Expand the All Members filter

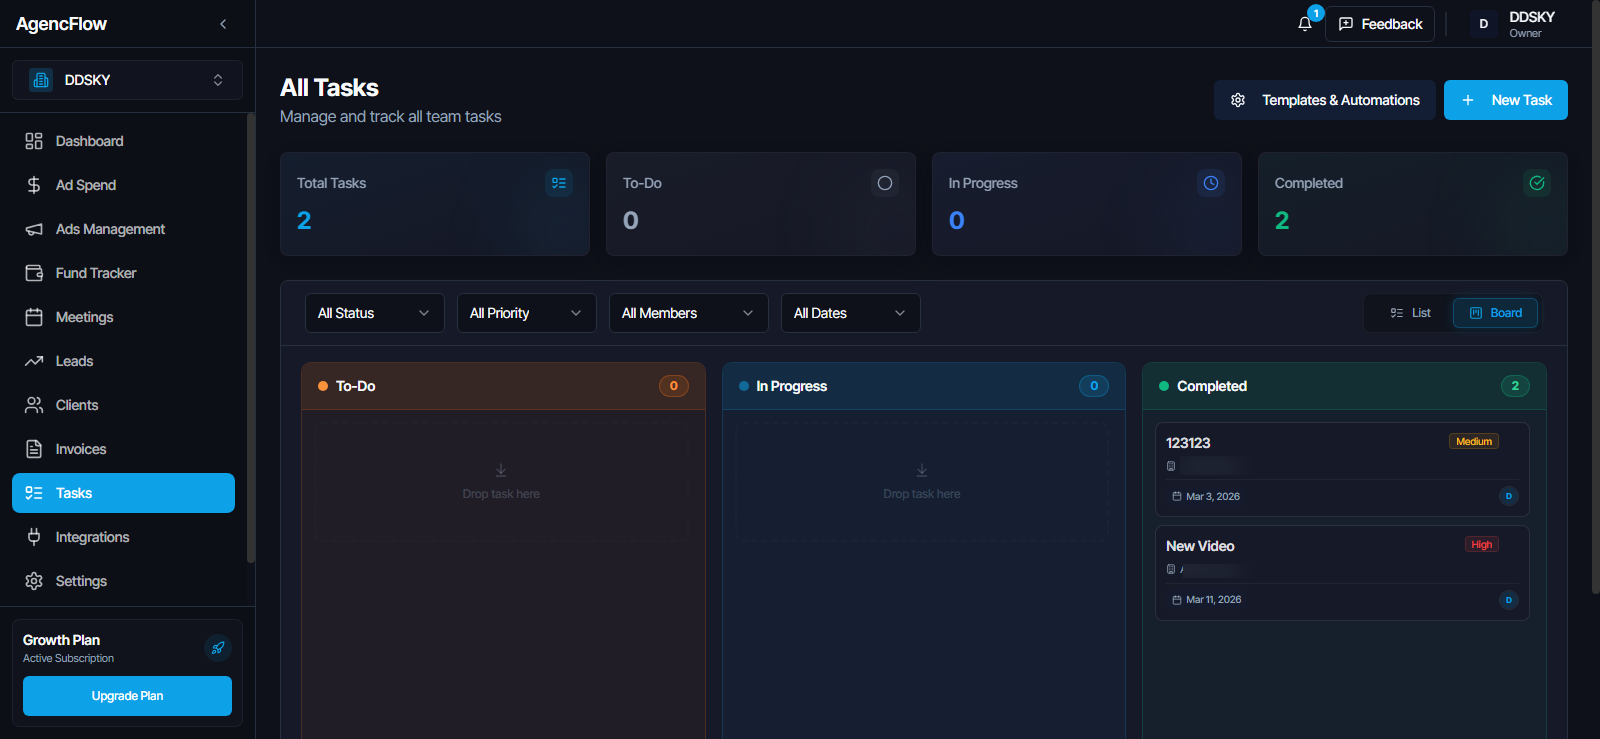(x=689, y=313)
